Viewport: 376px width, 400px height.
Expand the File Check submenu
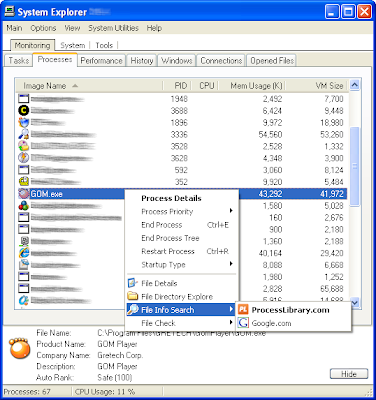[231, 322]
